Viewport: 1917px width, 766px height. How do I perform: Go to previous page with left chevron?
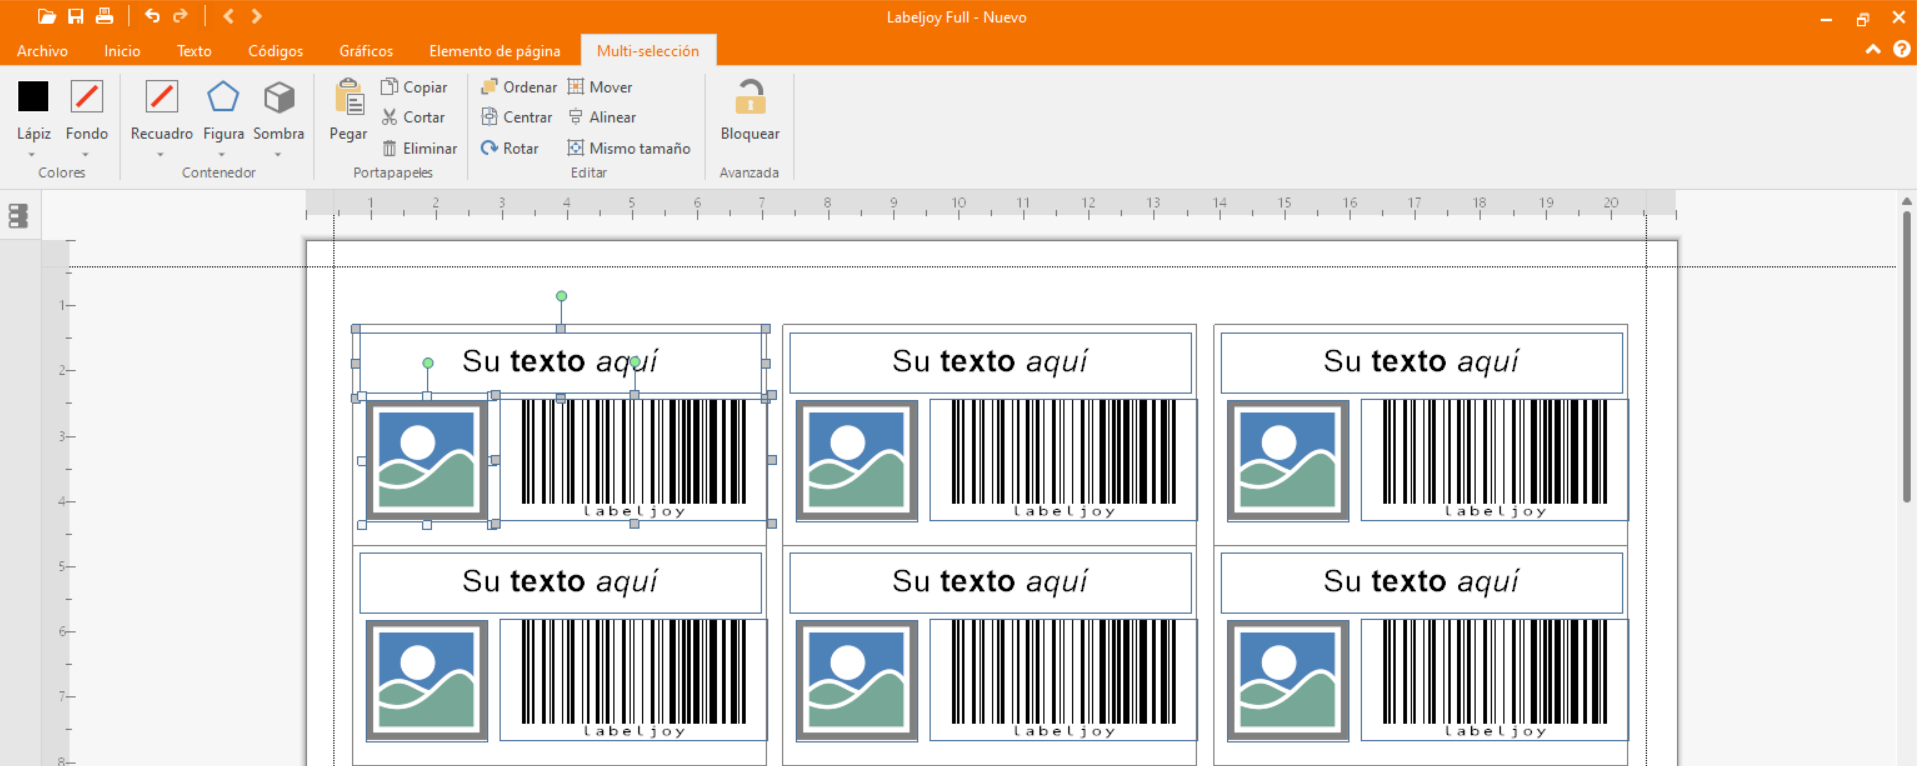228,16
